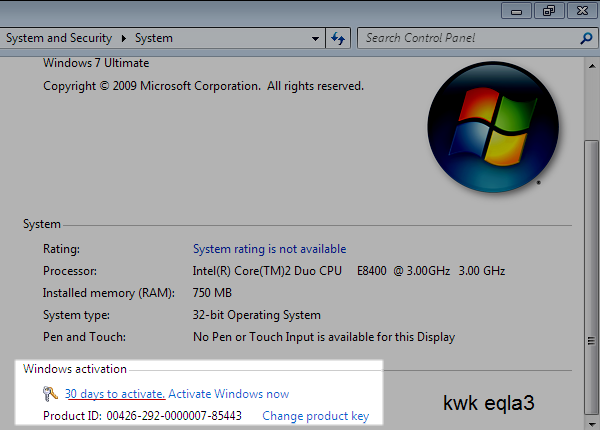600x430 pixels.
Task: Click the 'Pen and Touch:' label
Action: [x=84, y=337]
